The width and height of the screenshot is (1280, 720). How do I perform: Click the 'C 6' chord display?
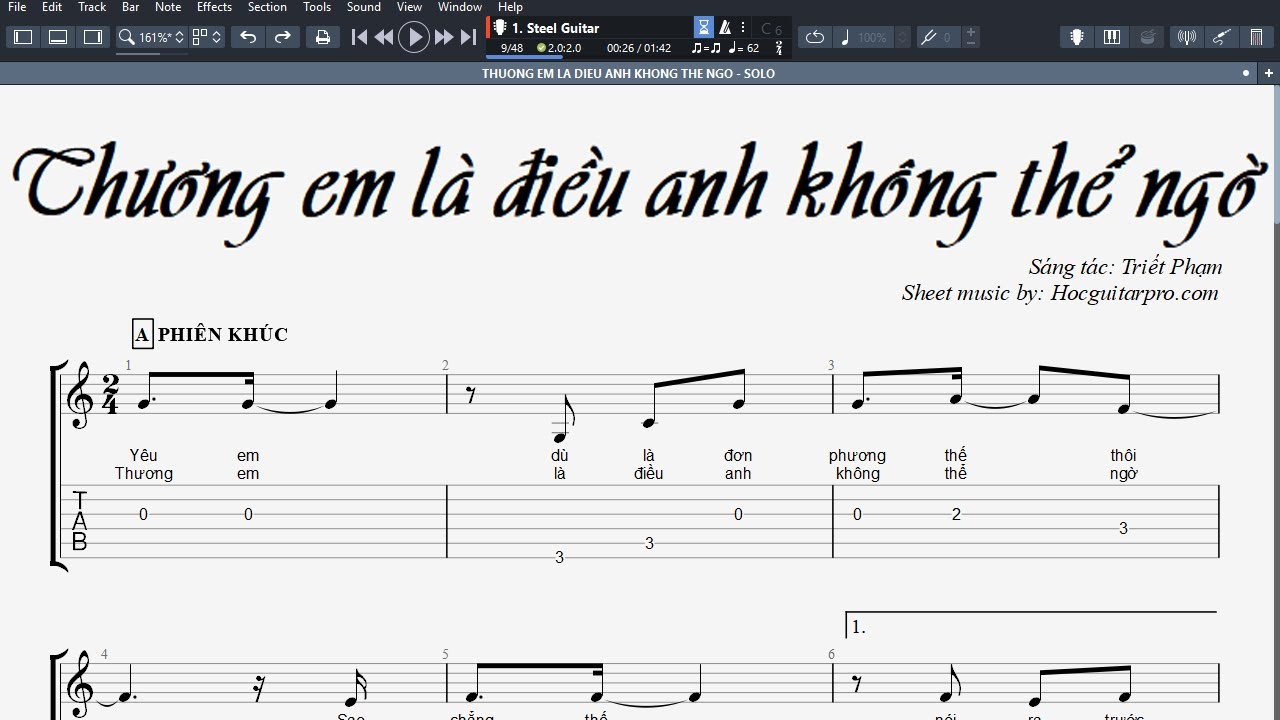771,29
